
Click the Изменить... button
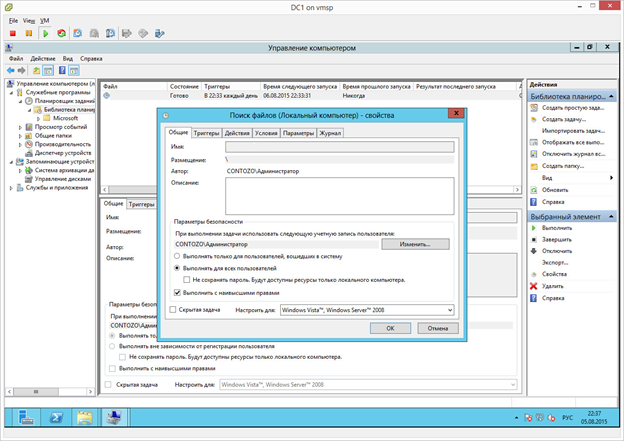(415, 244)
